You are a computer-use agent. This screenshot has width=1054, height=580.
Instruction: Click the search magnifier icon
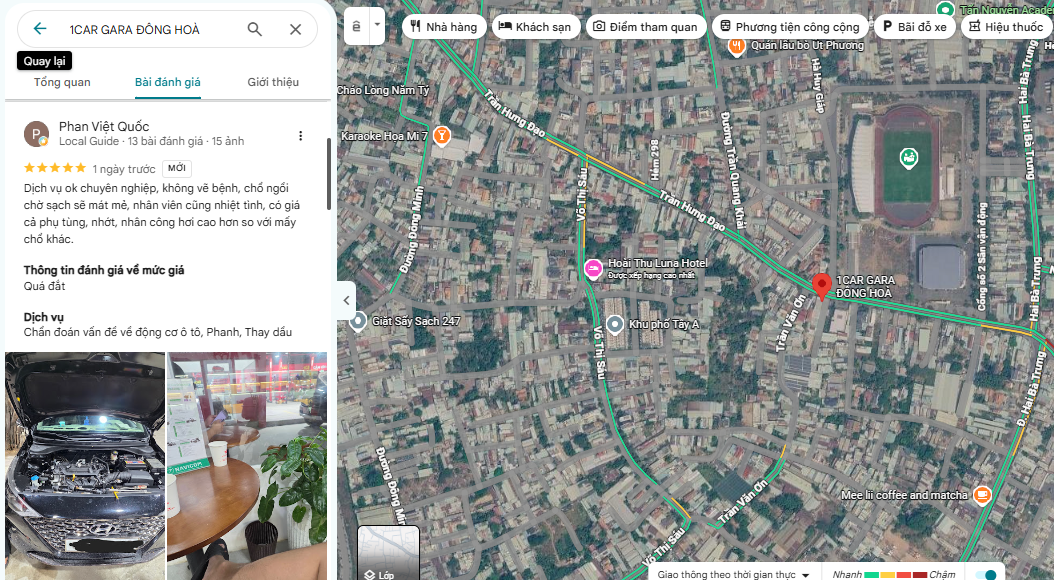point(255,29)
